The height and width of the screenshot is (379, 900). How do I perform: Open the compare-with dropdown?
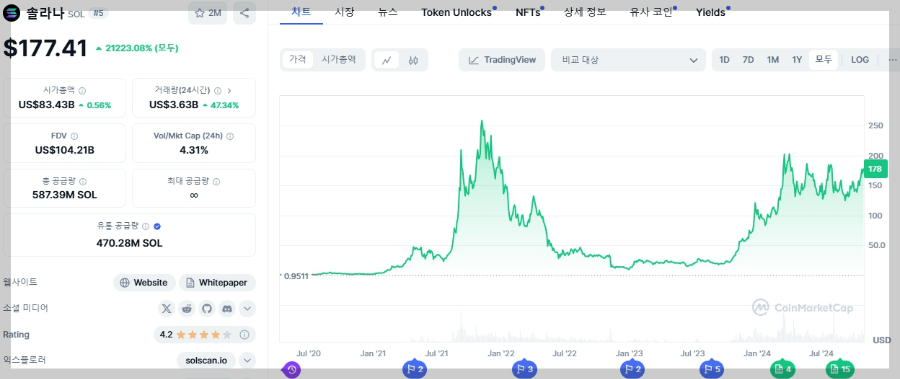click(x=628, y=60)
